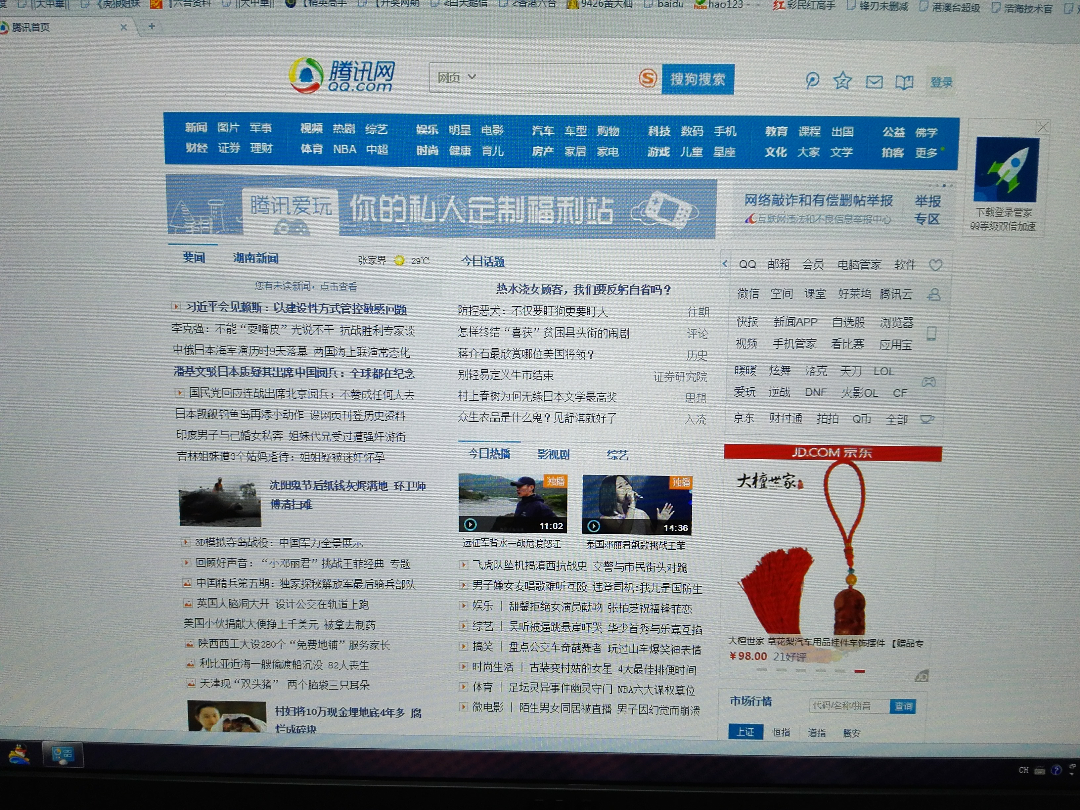
Task: Click the second taskbar application icon
Action: [x=62, y=755]
